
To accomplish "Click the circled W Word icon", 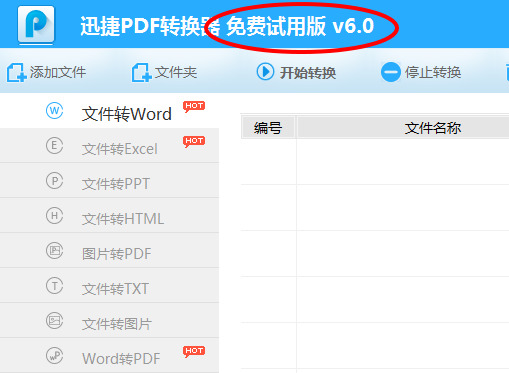I will click(x=54, y=110).
